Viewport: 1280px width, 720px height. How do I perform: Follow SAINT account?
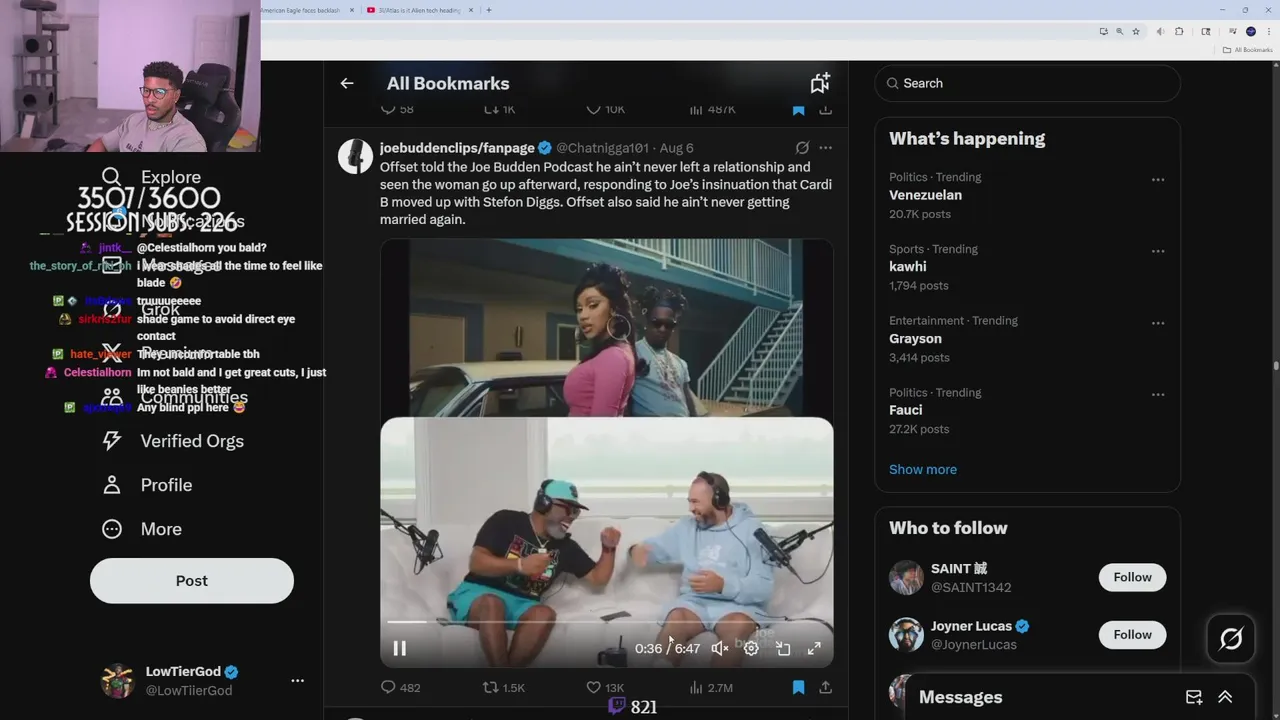click(1132, 577)
